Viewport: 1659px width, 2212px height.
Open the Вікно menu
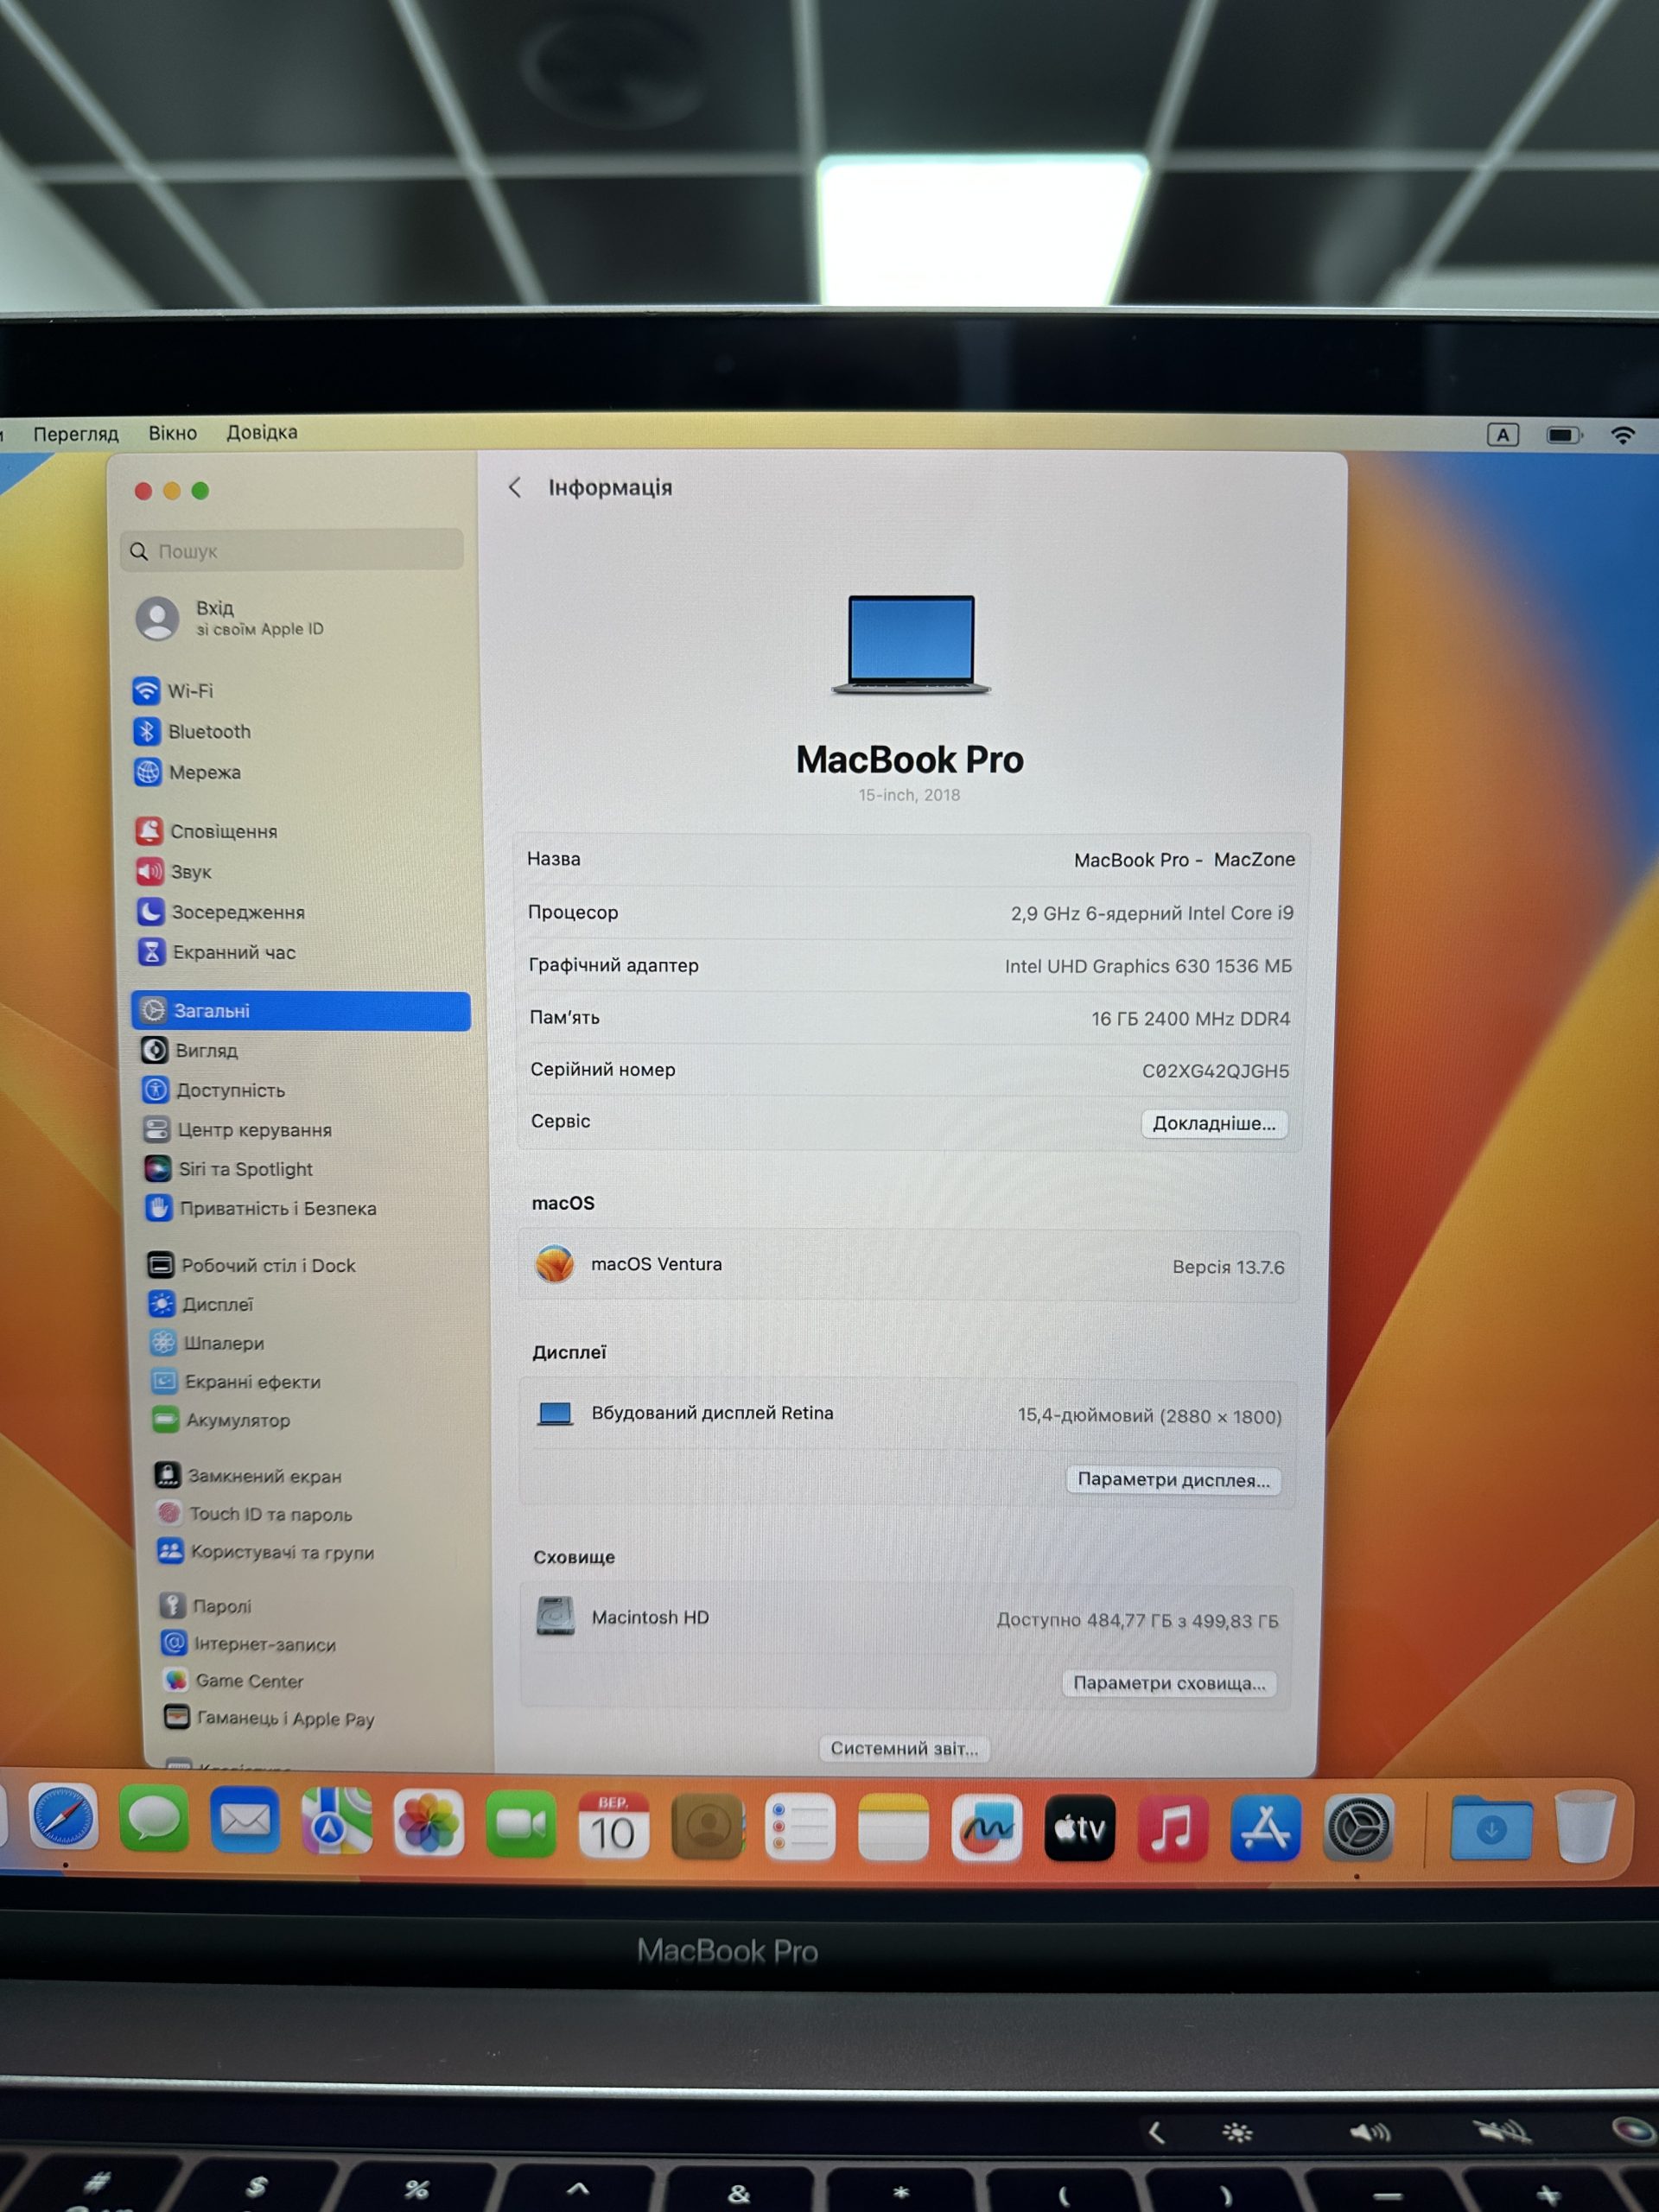pos(173,433)
